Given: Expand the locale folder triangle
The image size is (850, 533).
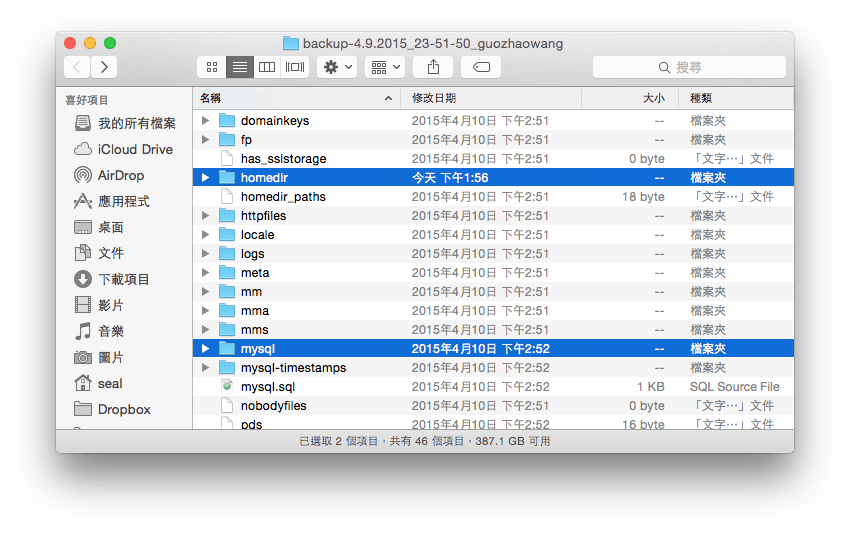Looking at the screenshot, I should coord(205,234).
